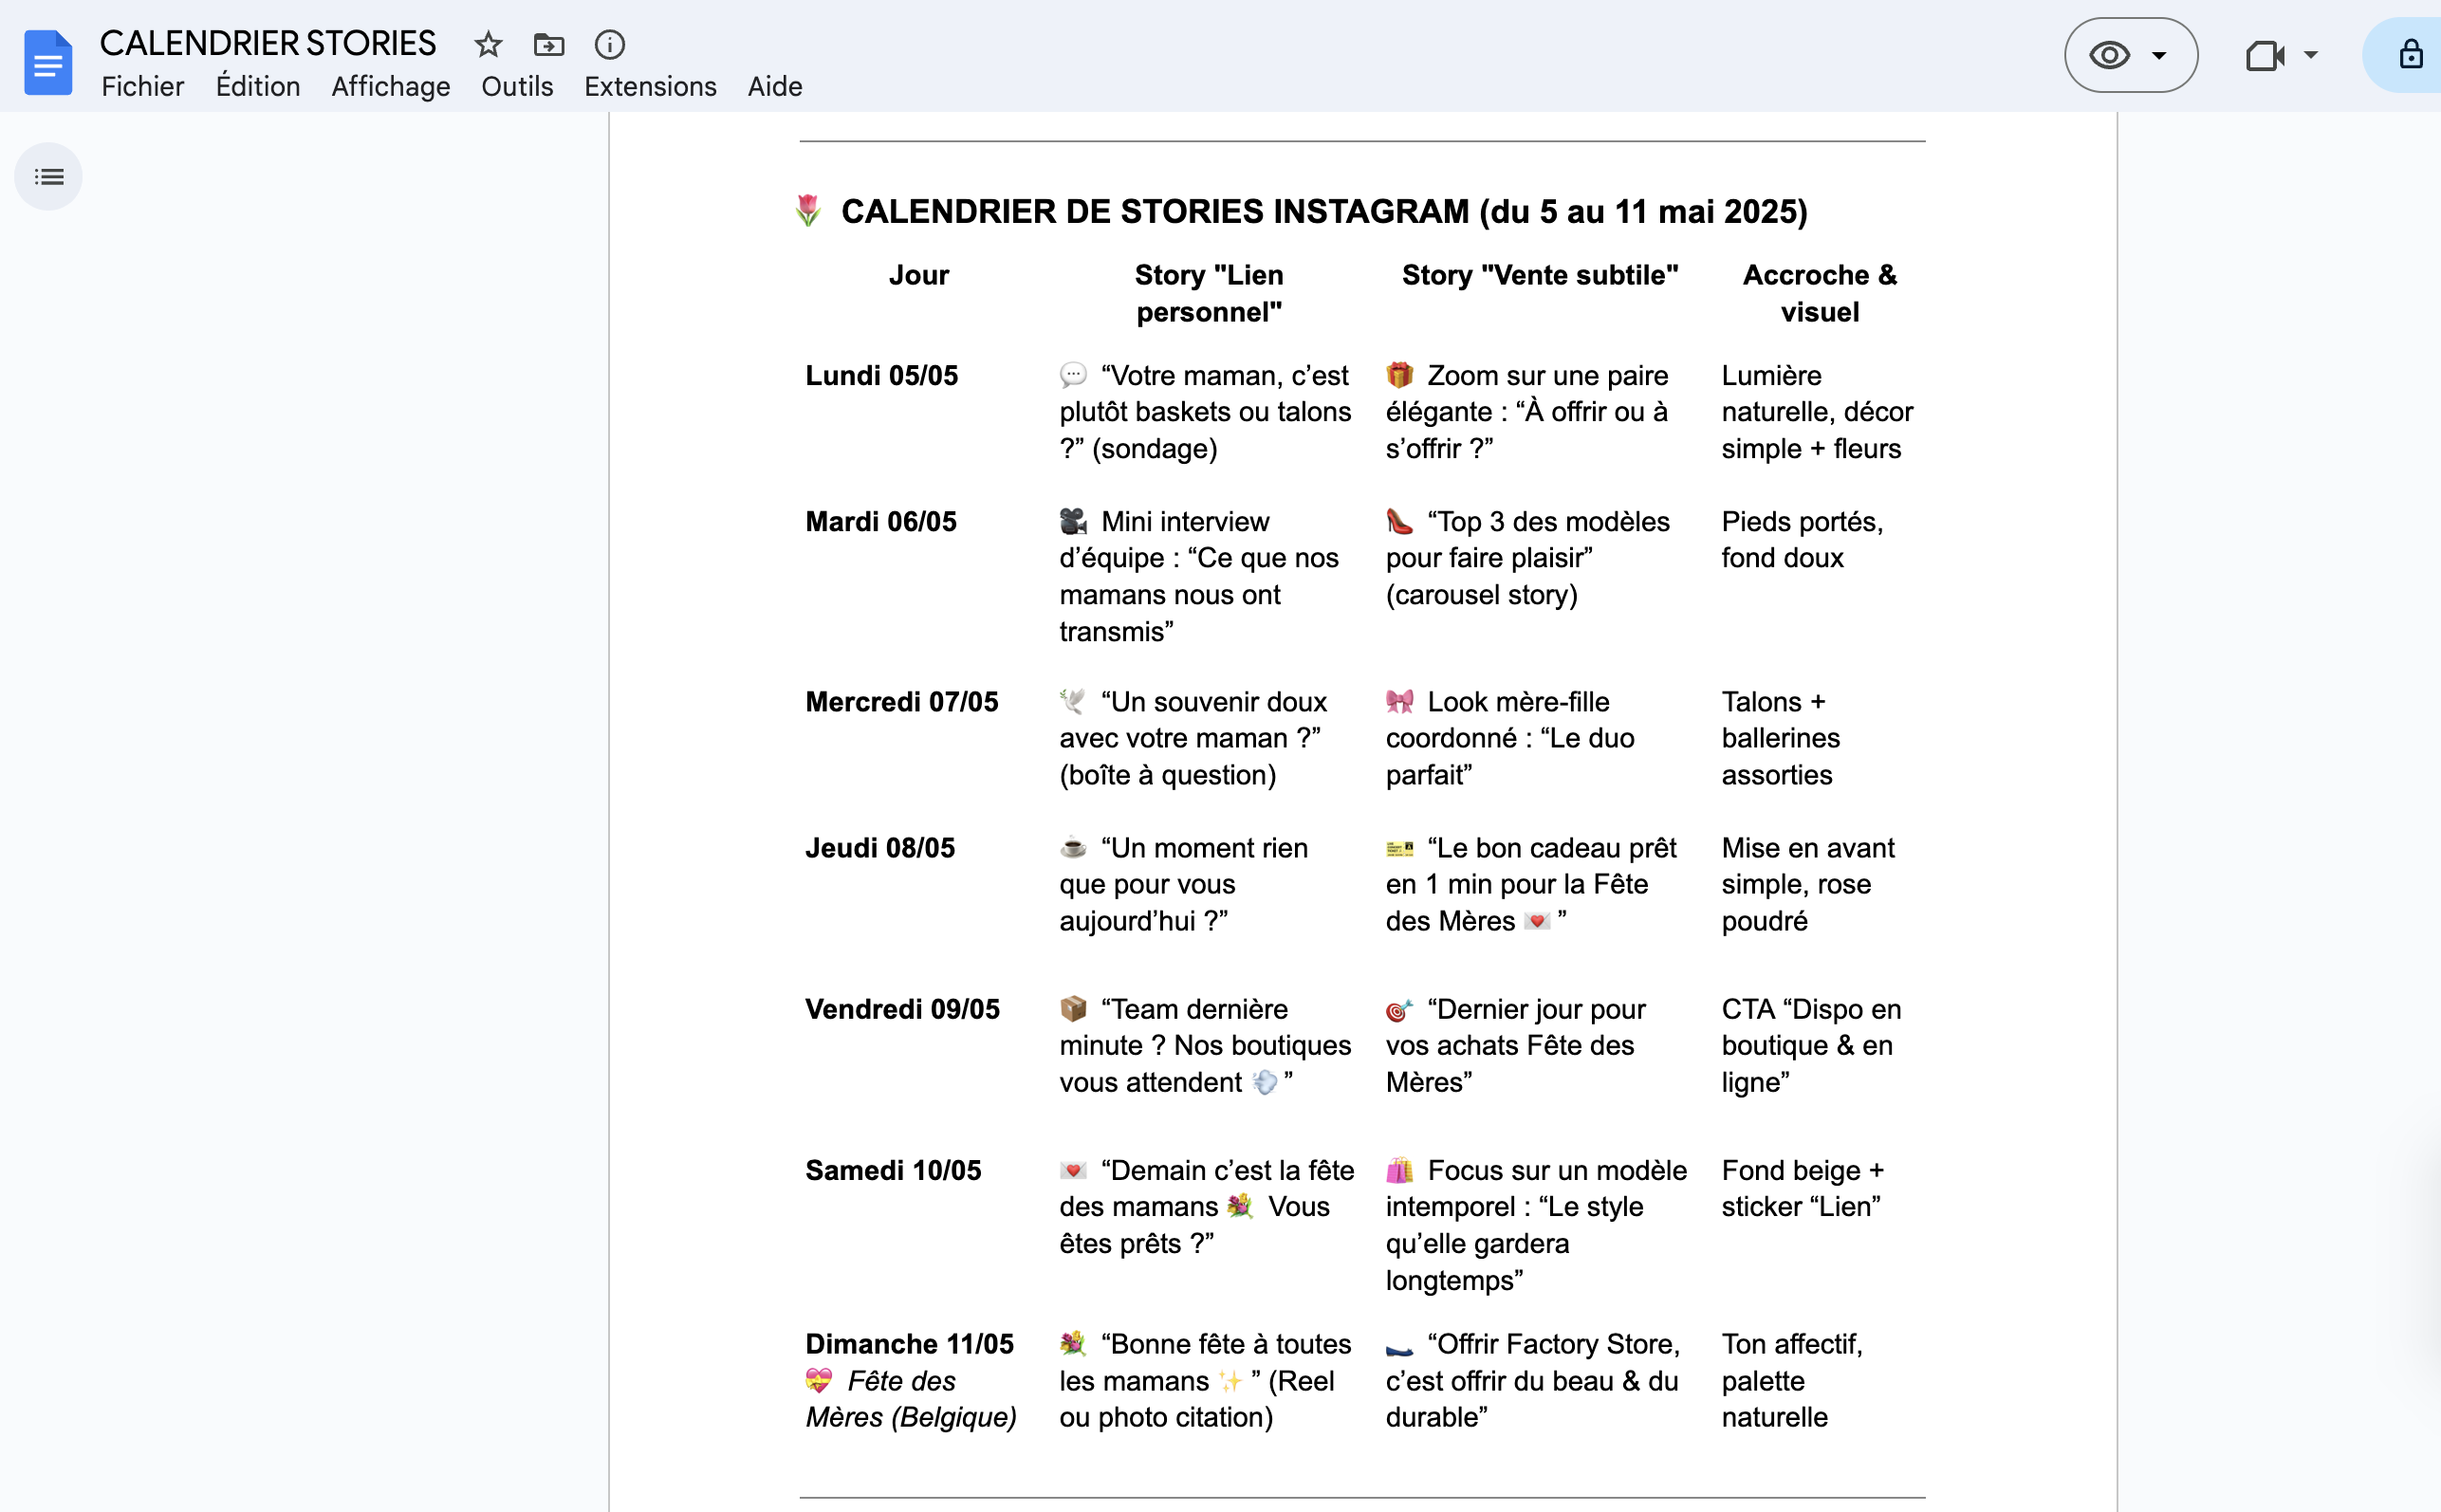Click the calendar heading with tulip emoji
Screen dimensions: 2441x1512
[1300, 211]
